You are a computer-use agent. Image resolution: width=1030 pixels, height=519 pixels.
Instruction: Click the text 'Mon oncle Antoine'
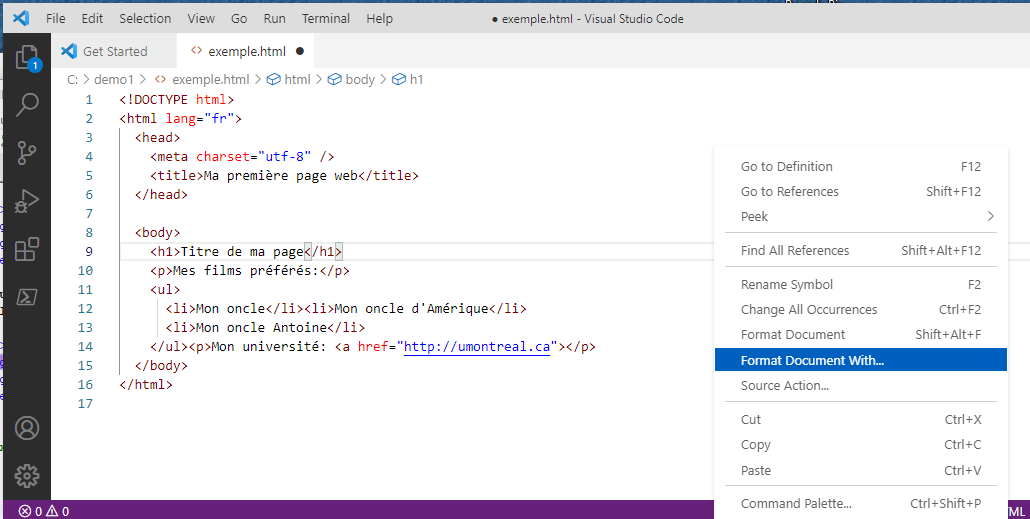pos(261,327)
